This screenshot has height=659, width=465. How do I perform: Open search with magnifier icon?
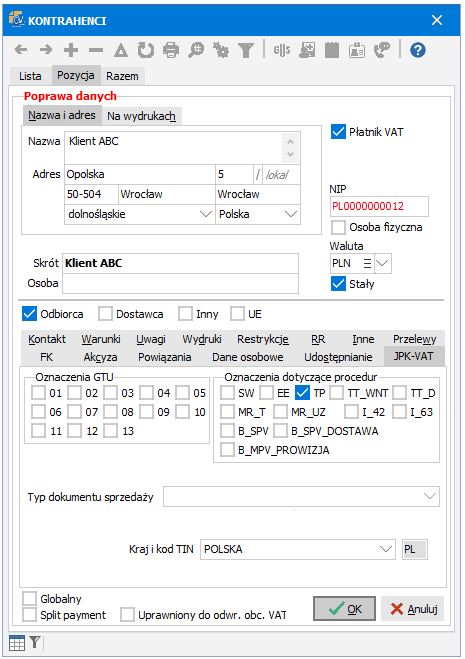click(196, 50)
